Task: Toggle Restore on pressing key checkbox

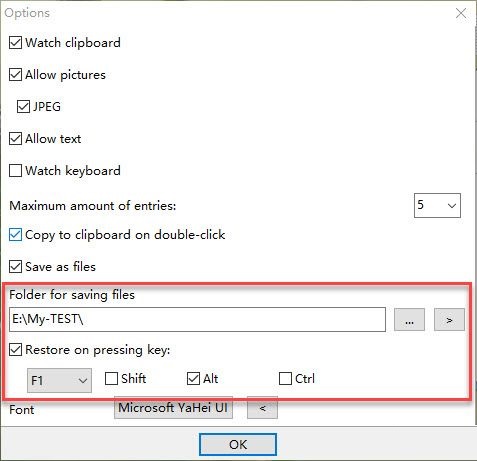Action: point(15,350)
